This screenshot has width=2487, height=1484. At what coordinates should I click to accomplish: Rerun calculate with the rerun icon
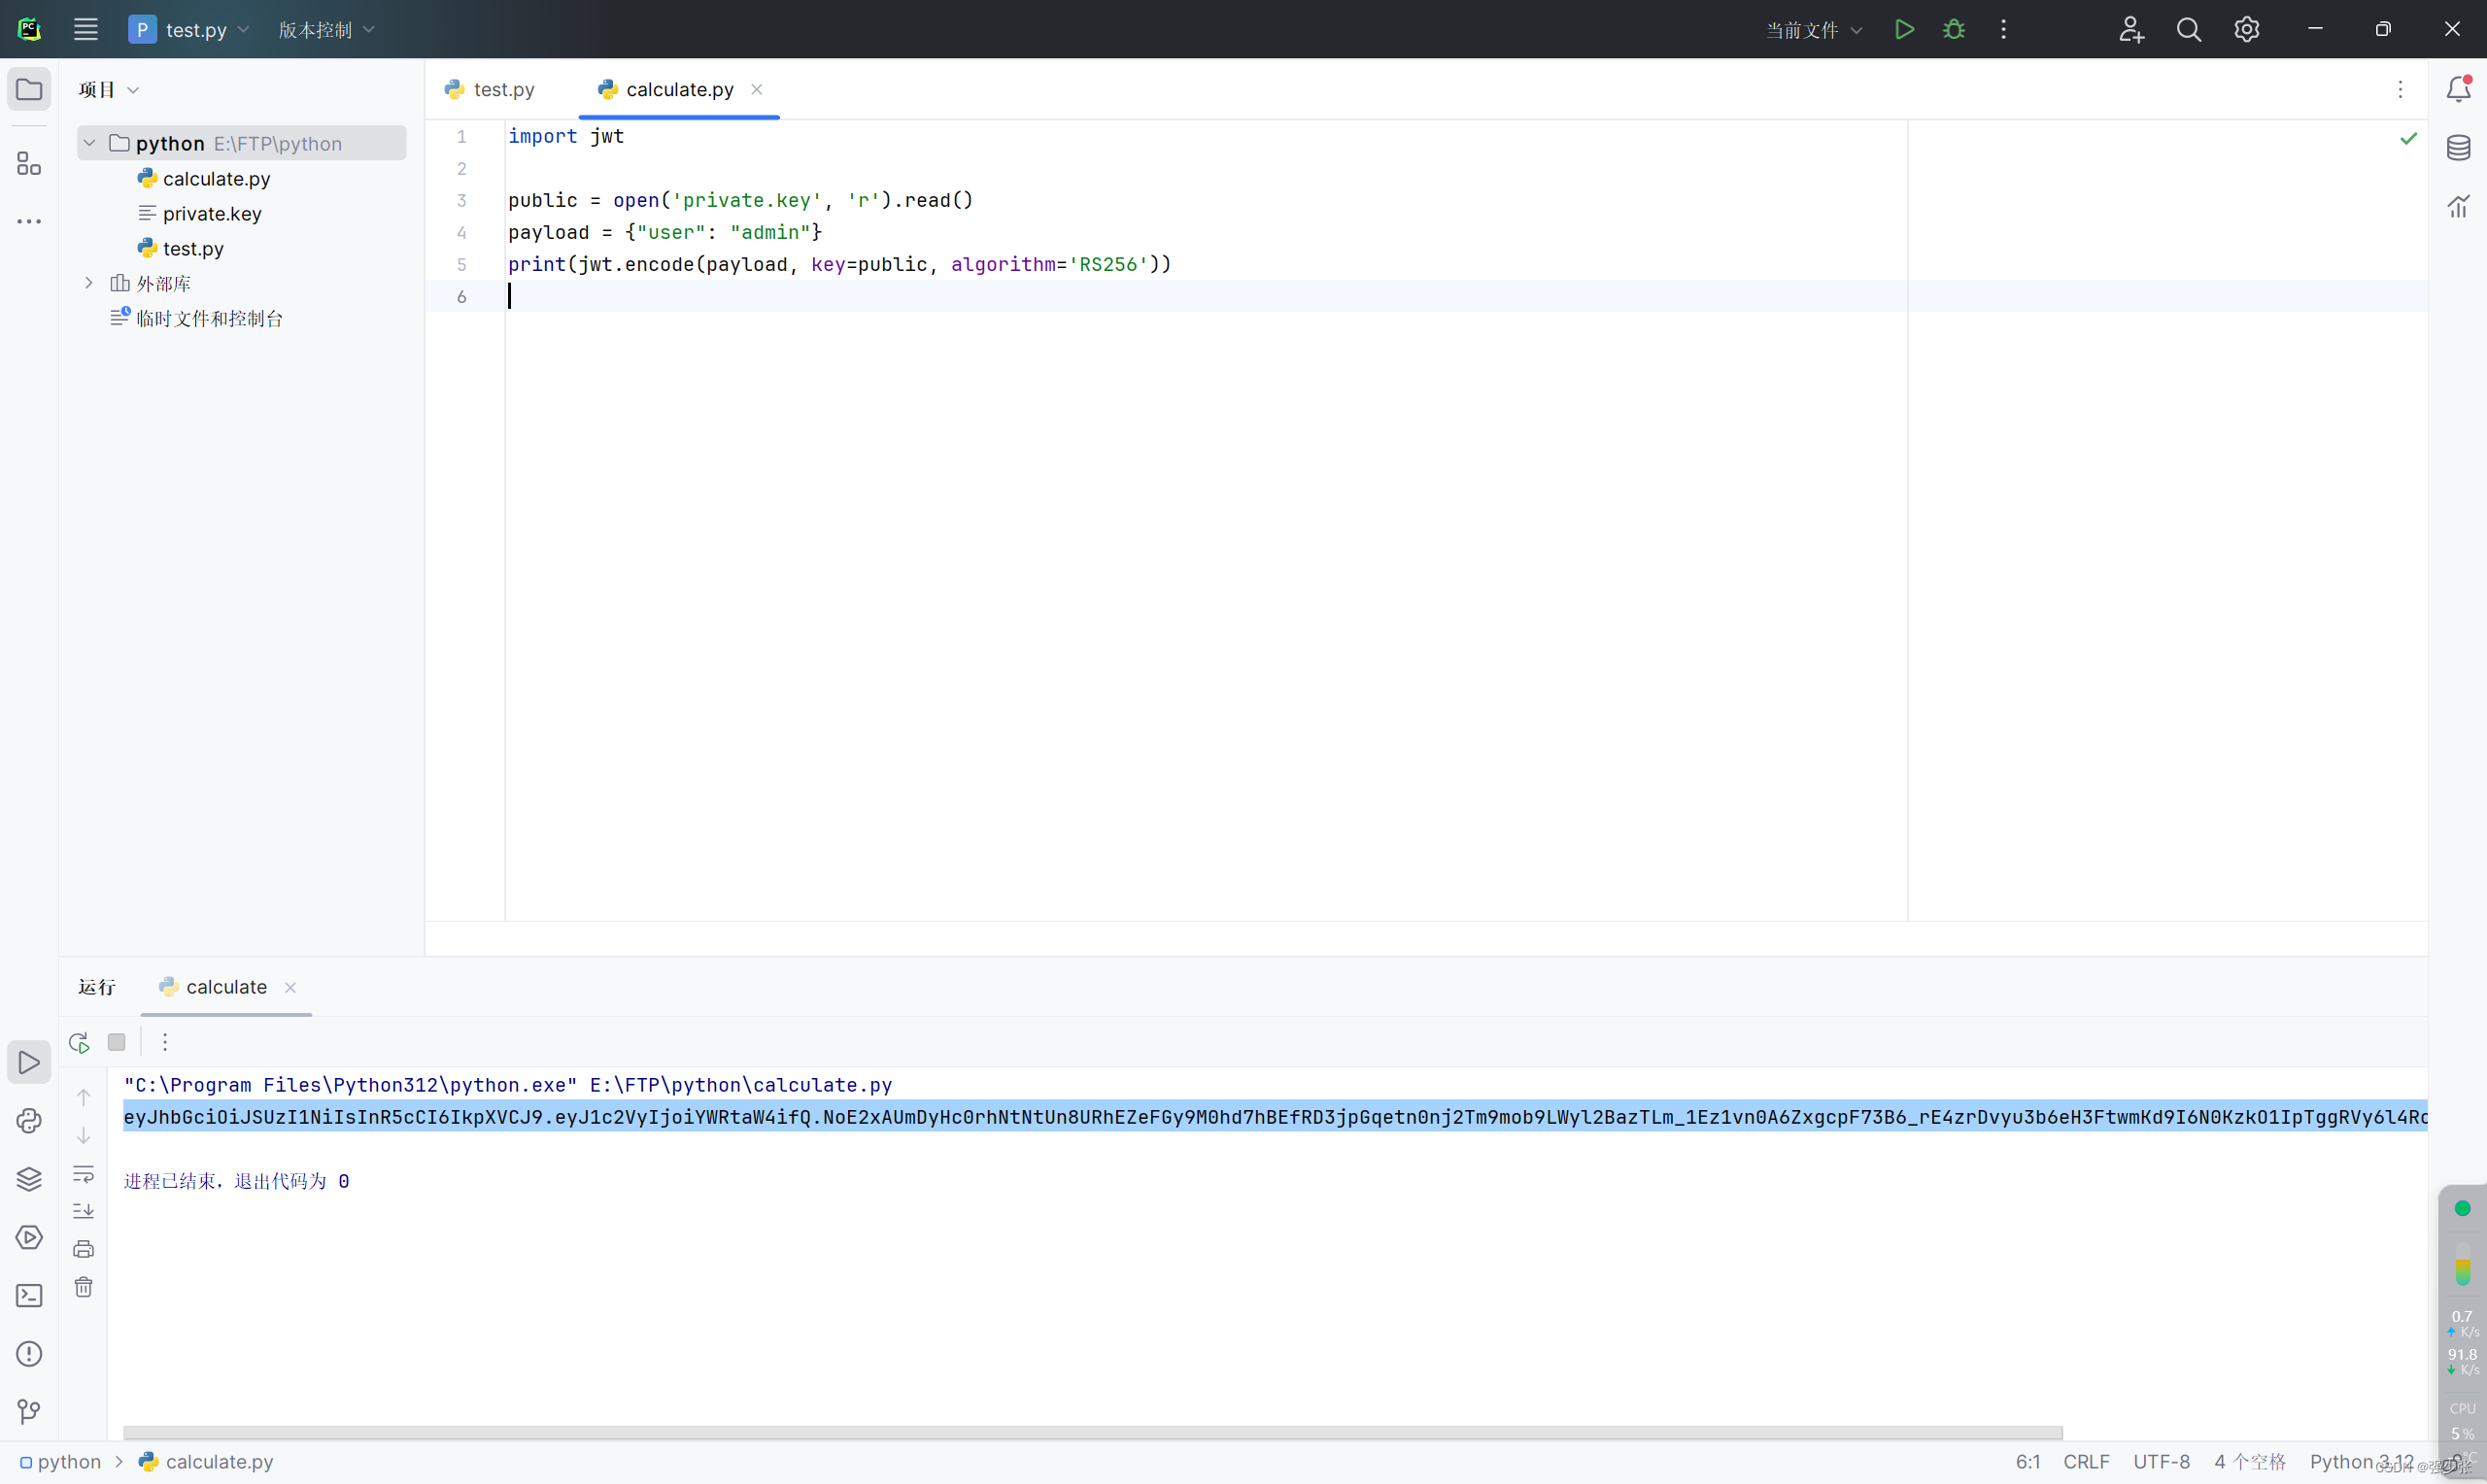[x=79, y=1042]
